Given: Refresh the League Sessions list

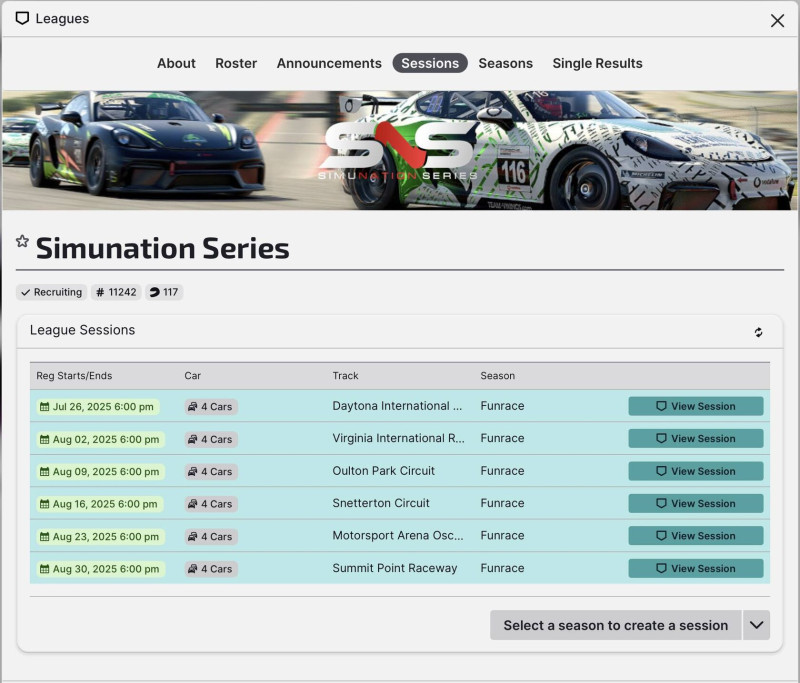Looking at the screenshot, I should click(x=758, y=333).
